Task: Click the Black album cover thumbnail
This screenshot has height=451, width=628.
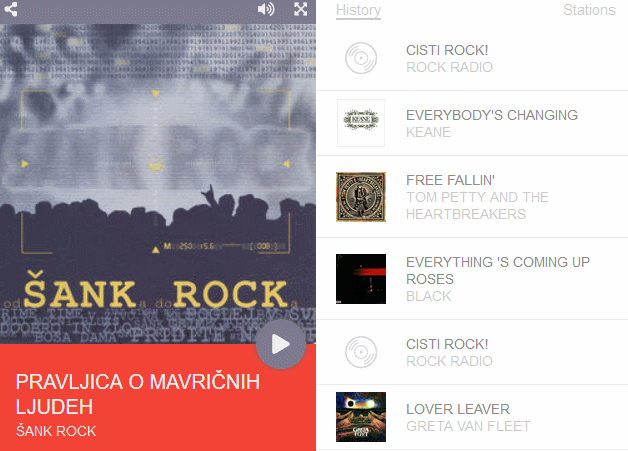Action: (x=361, y=279)
